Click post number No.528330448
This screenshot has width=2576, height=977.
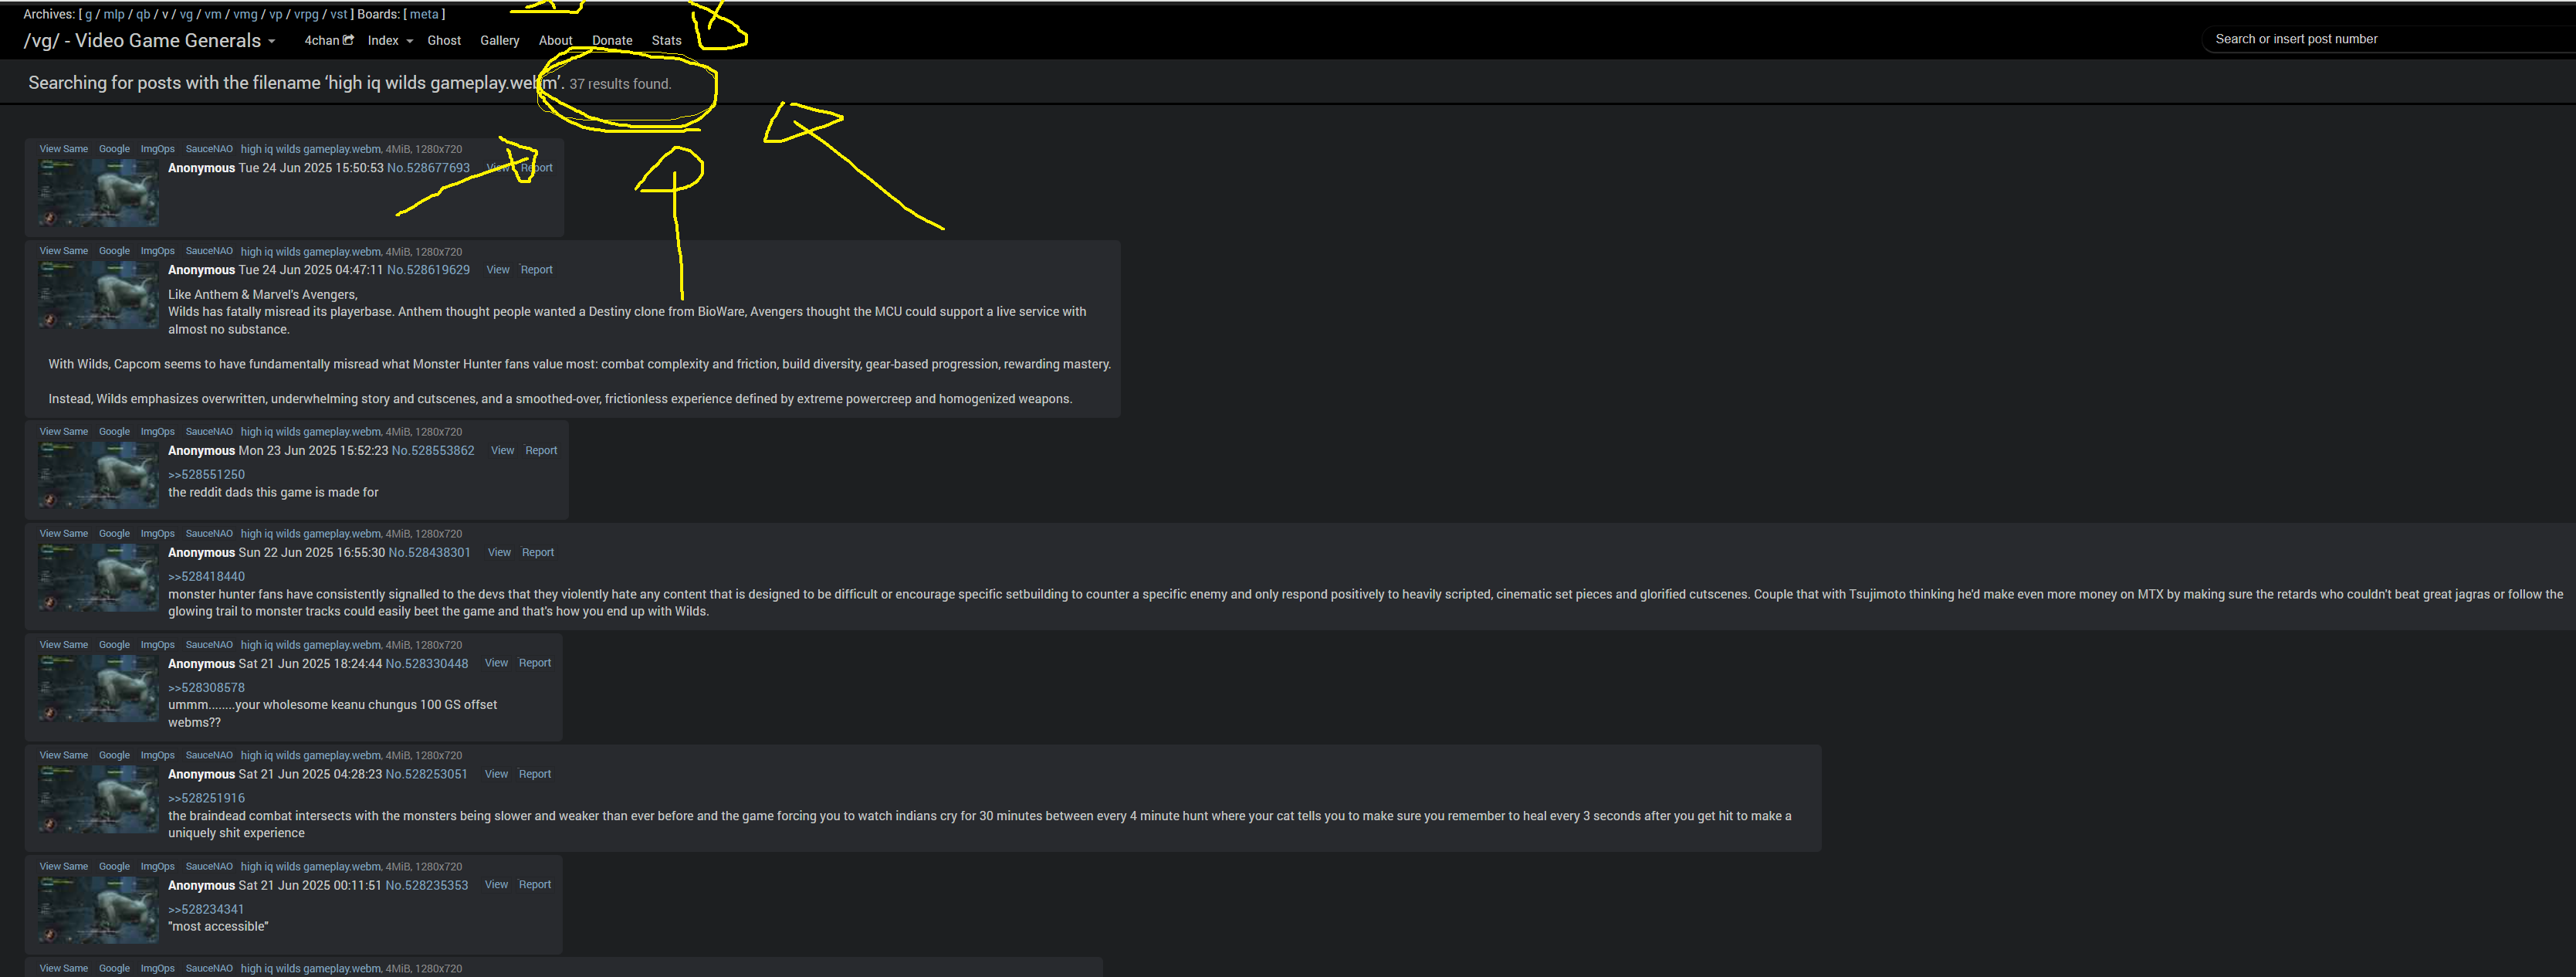point(427,664)
